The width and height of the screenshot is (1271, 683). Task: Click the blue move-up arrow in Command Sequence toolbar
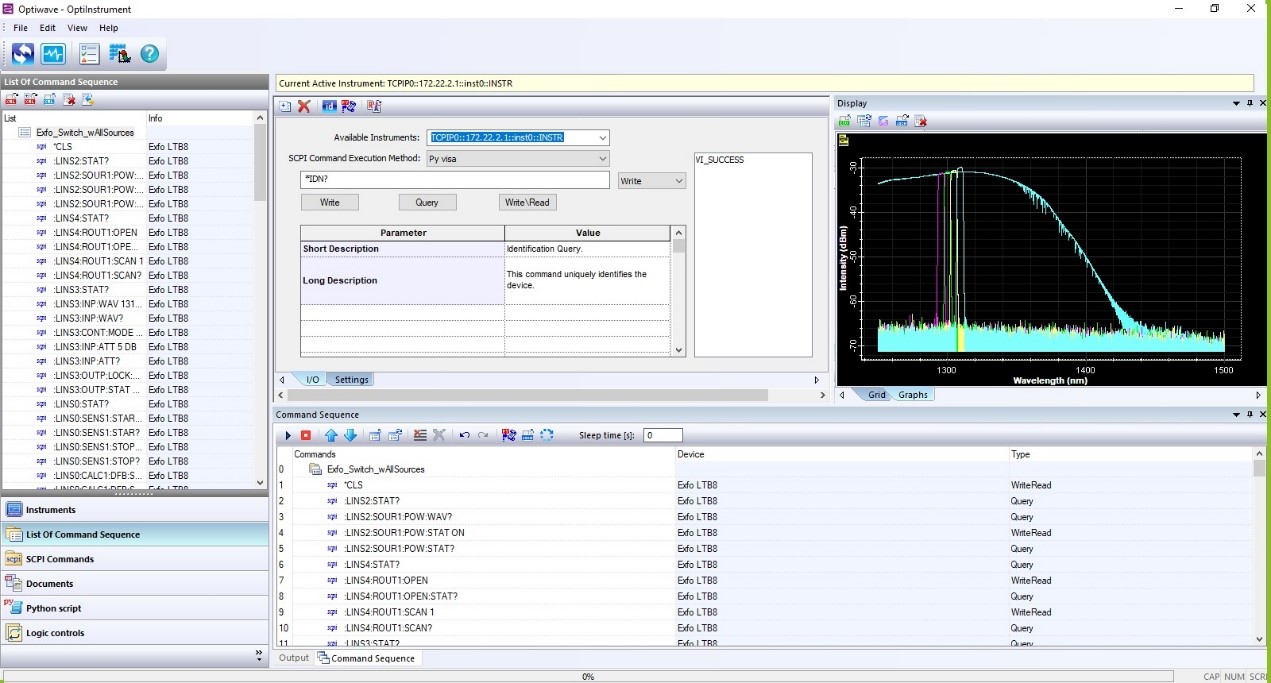click(331, 435)
